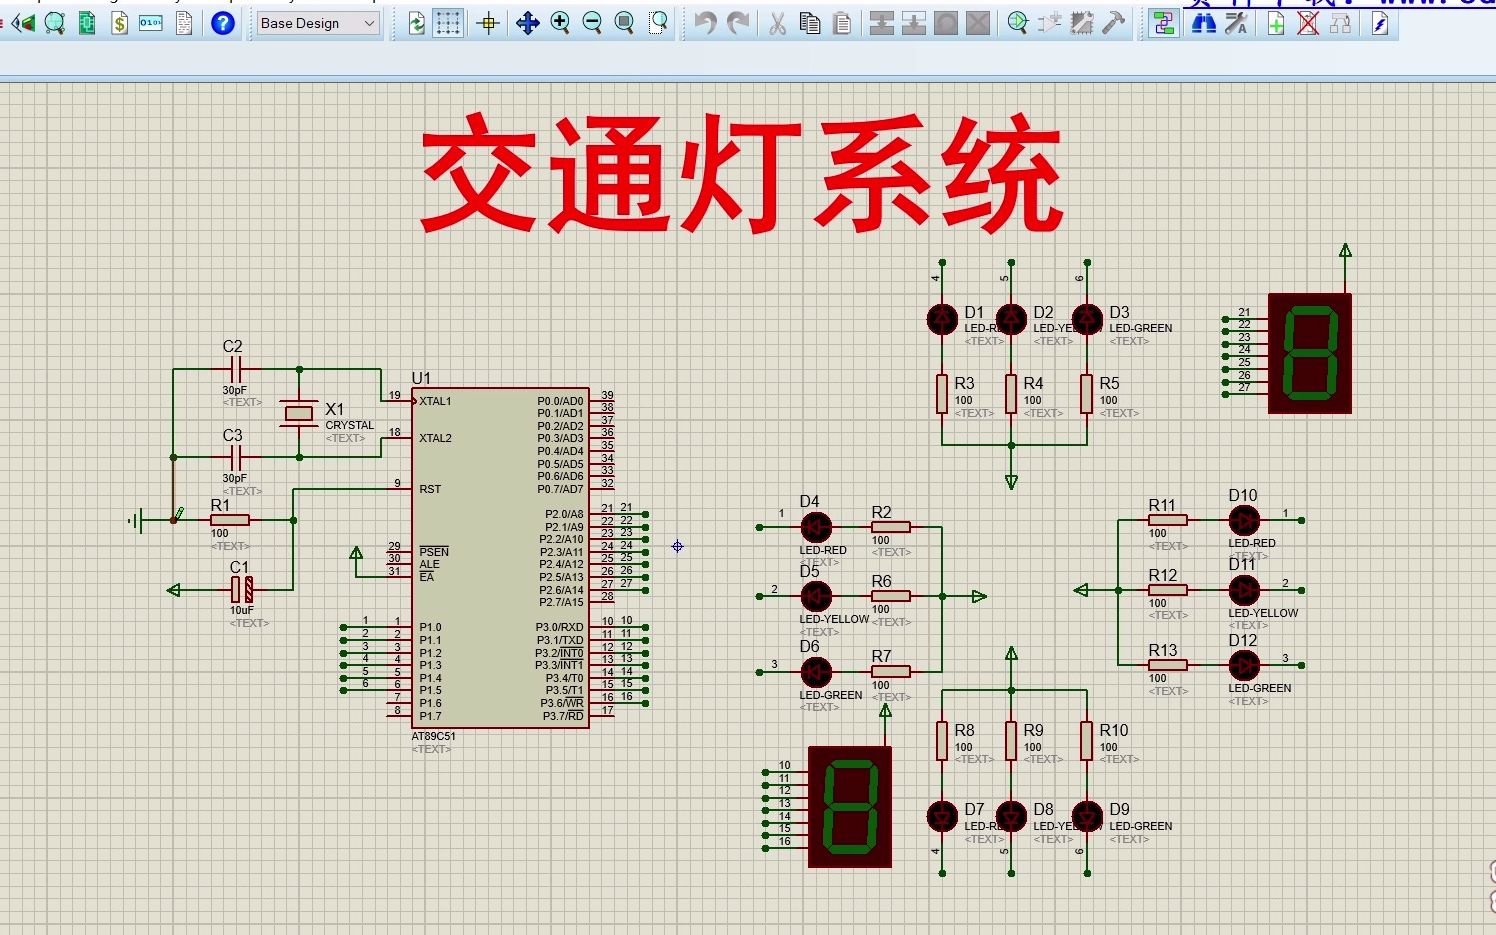
Task: Open the Bill of Materials report
Action: coord(119,22)
